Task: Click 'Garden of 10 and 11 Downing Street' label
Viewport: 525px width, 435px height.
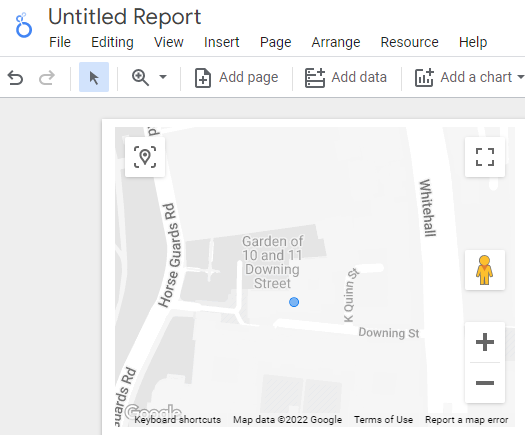Action: [273, 262]
